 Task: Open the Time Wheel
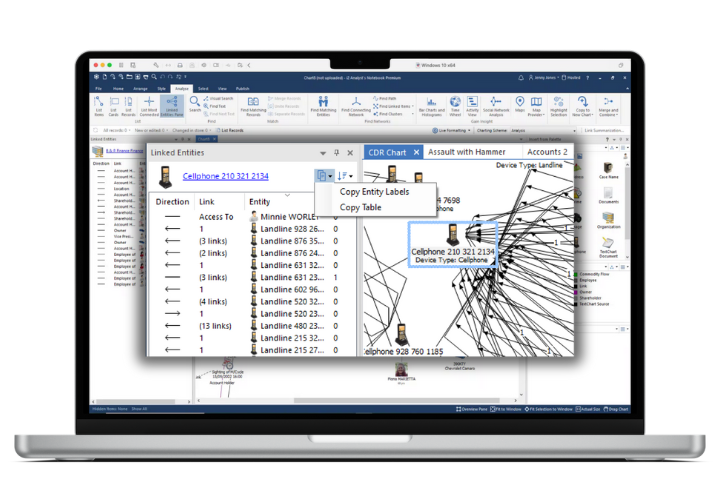click(455, 106)
